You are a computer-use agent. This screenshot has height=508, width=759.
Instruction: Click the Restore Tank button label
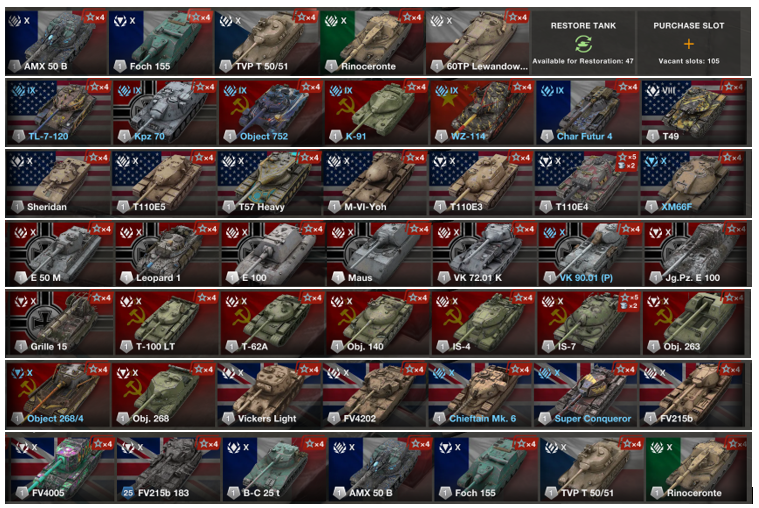(583, 26)
